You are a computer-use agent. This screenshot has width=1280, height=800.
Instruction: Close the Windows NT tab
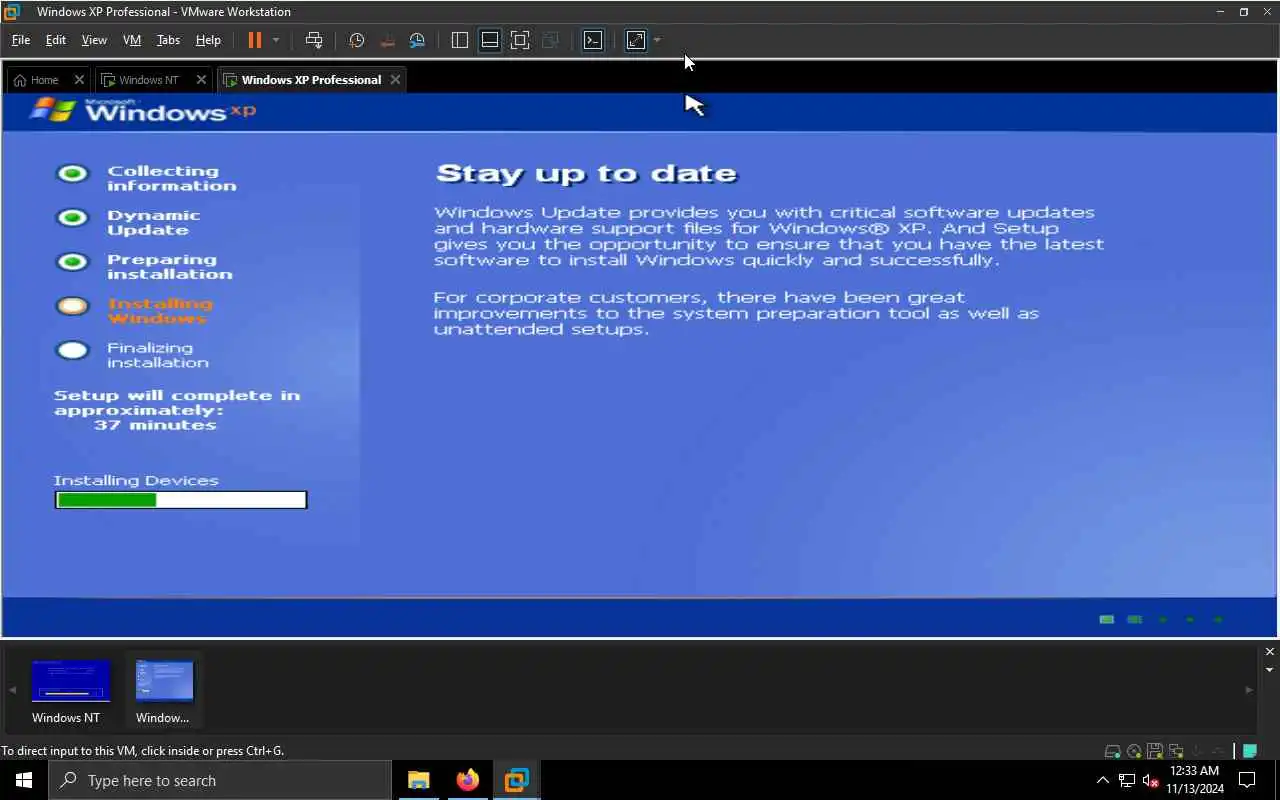[x=202, y=80]
